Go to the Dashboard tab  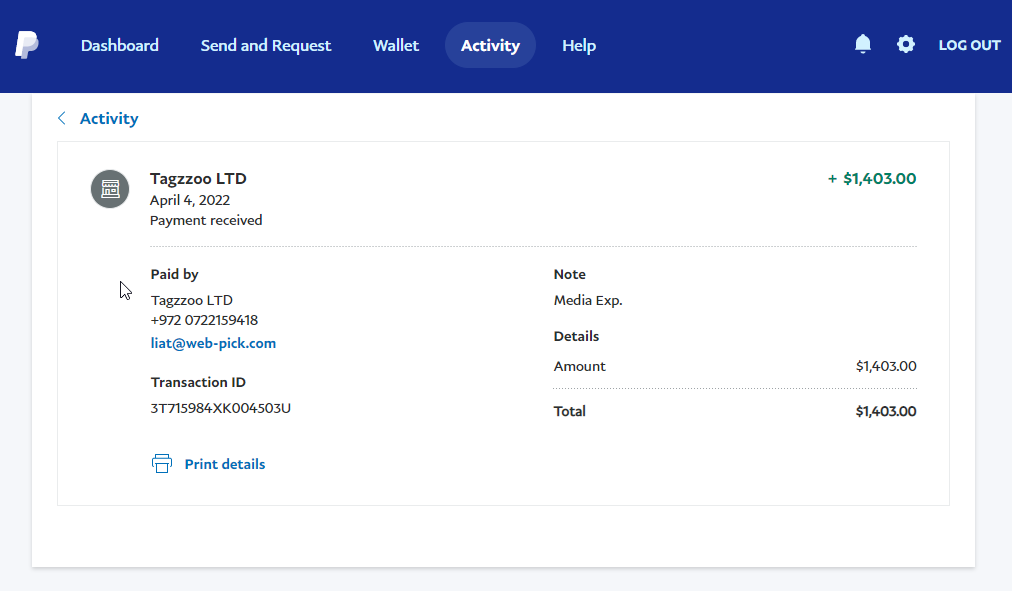point(120,45)
